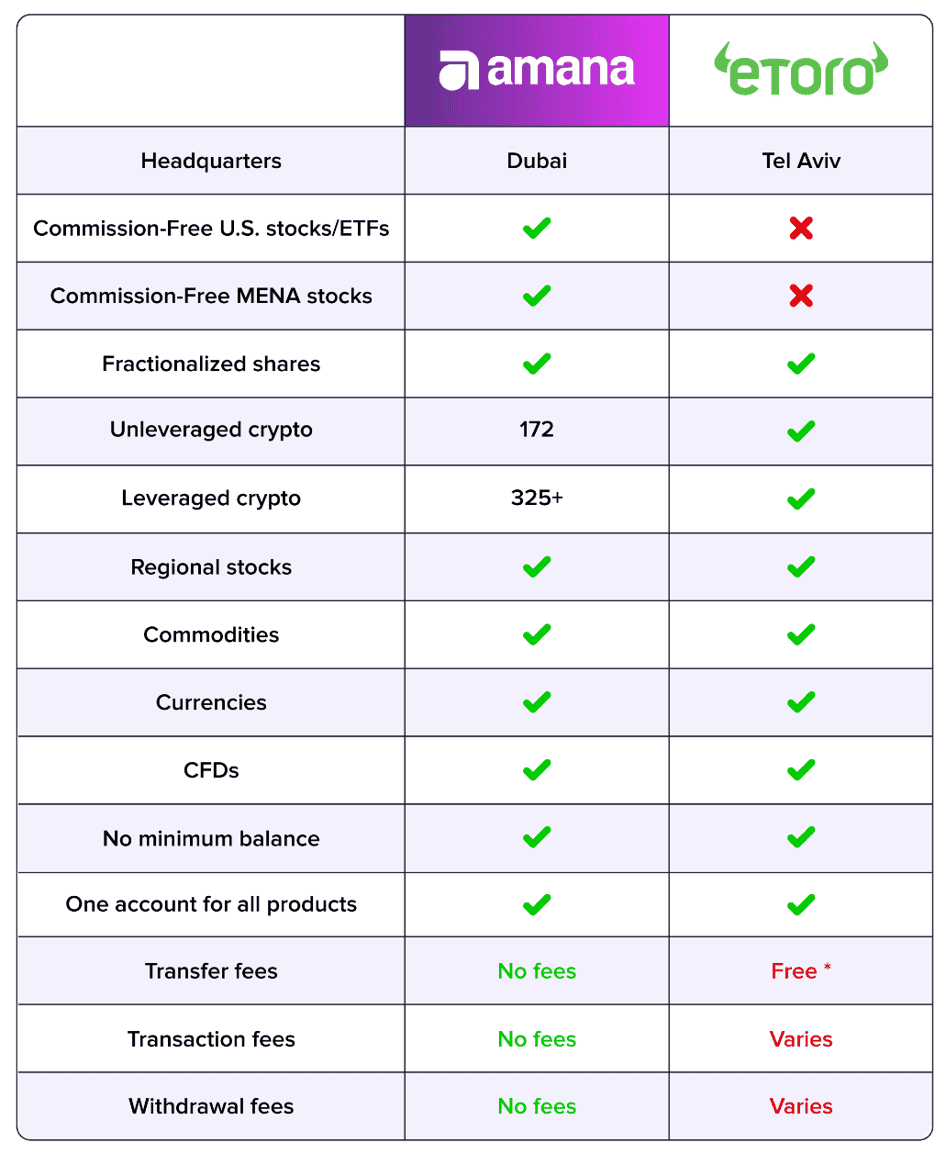Click the amana logo header
The height and width of the screenshot is (1154, 946).
click(537, 71)
